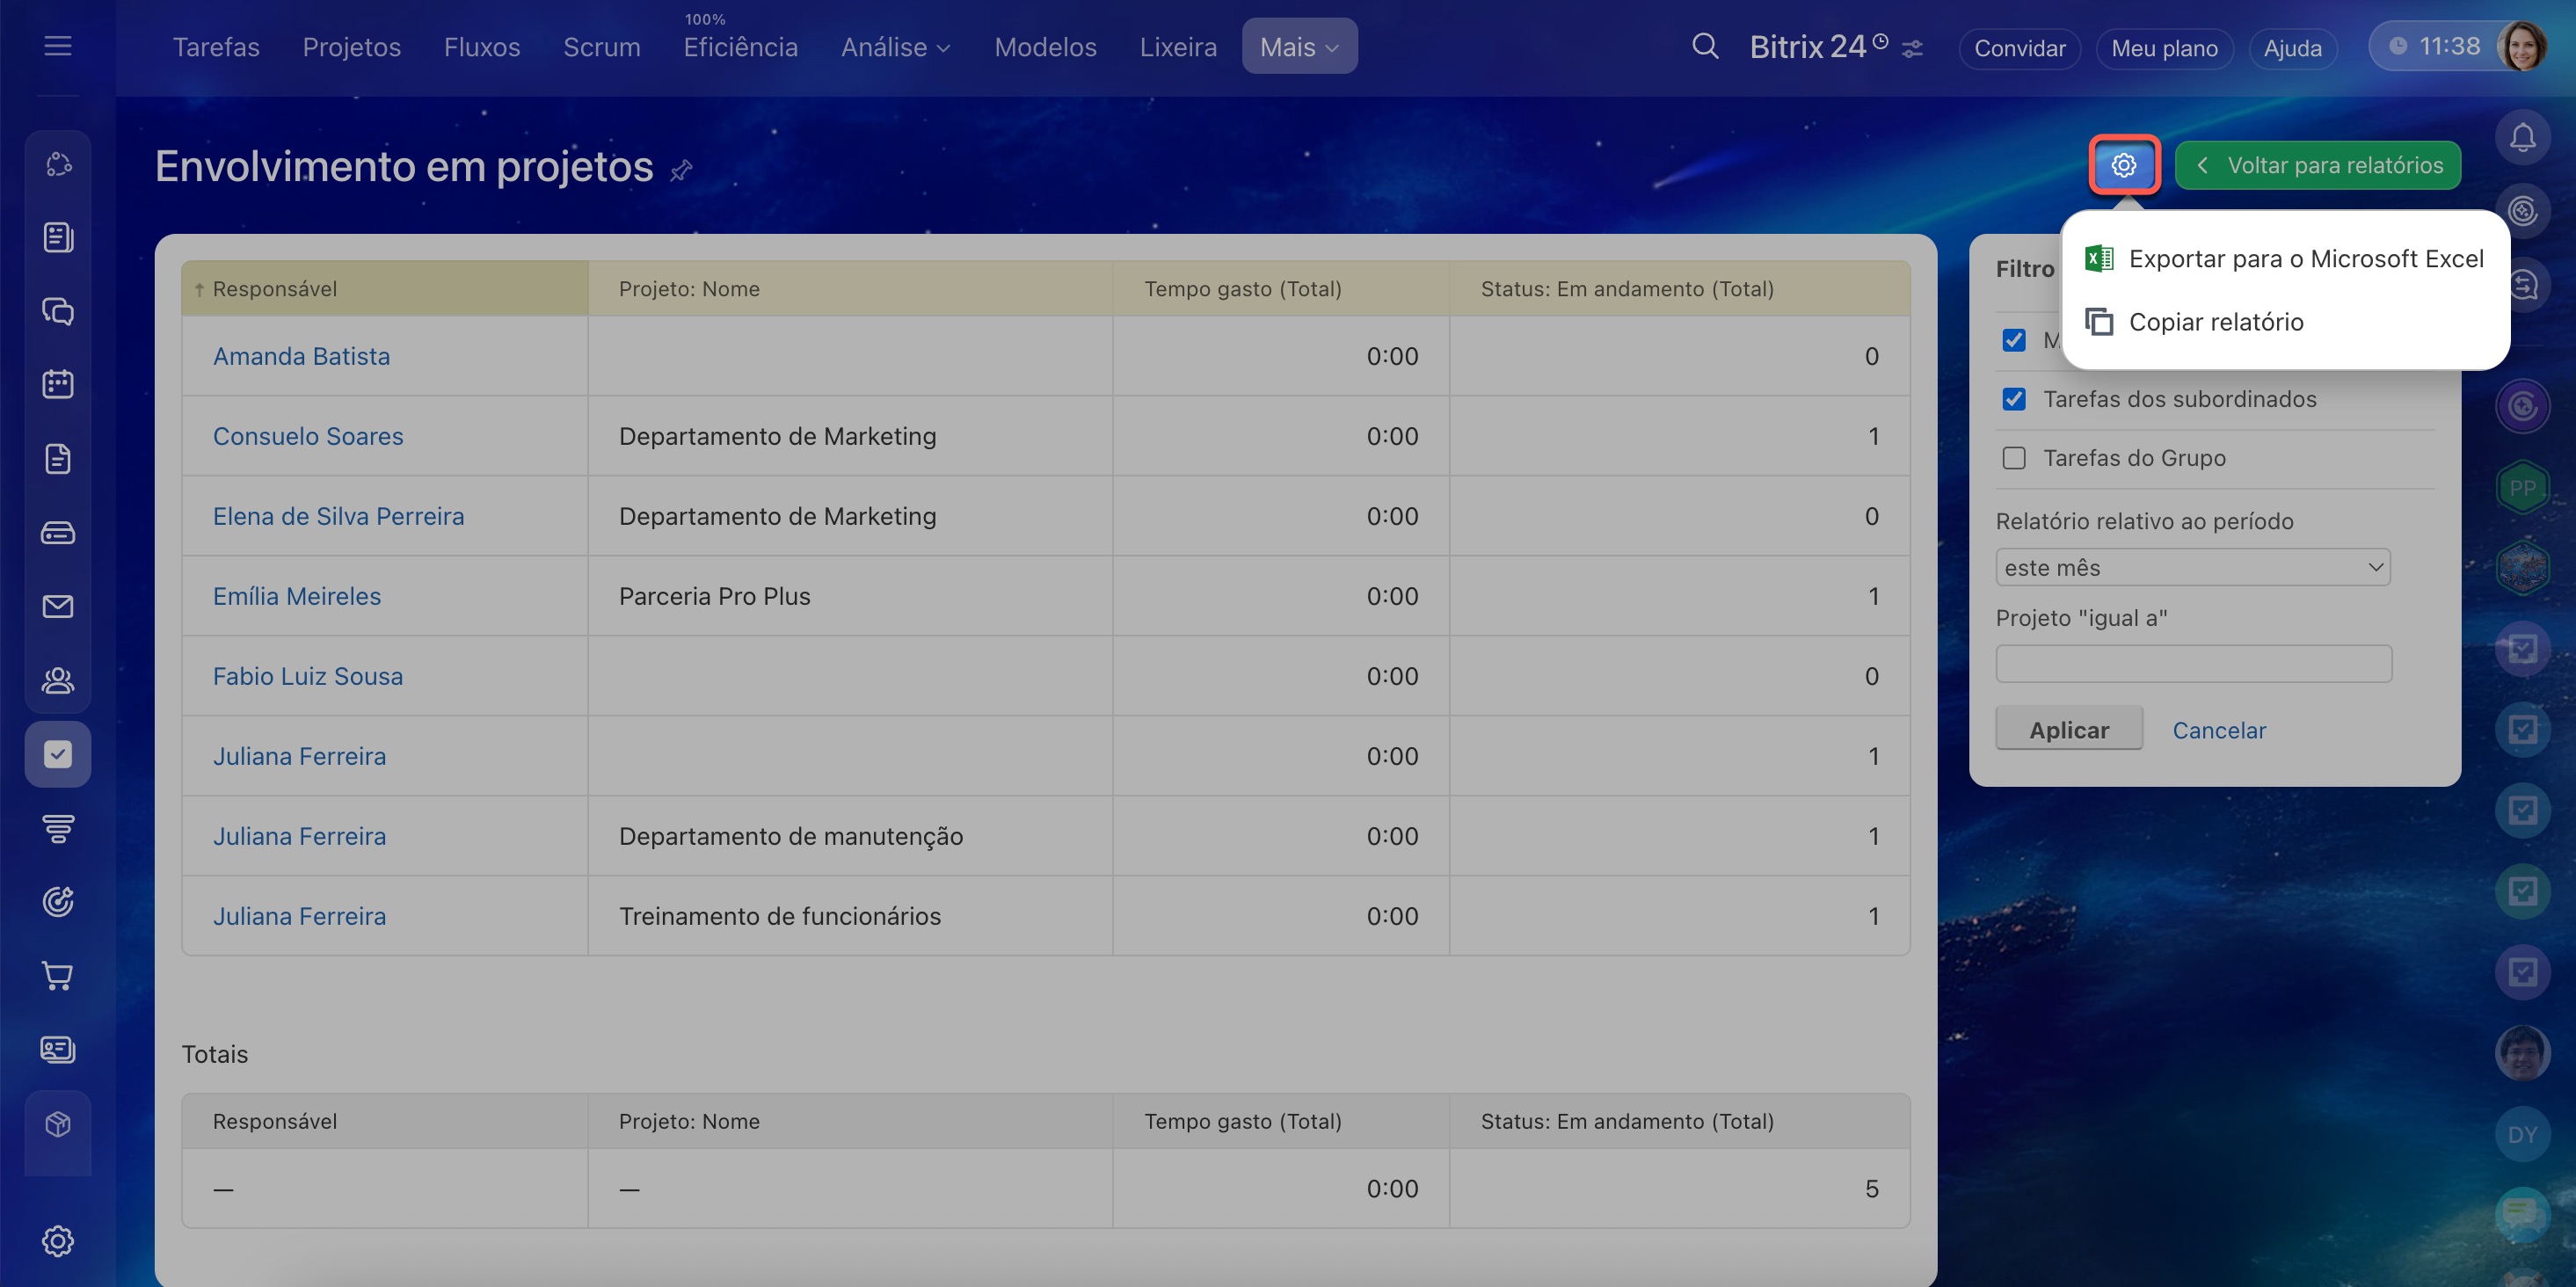Open the notifications bell icon
Viewport: 2576px width, 1287px height.
[x=2522, y=137]
